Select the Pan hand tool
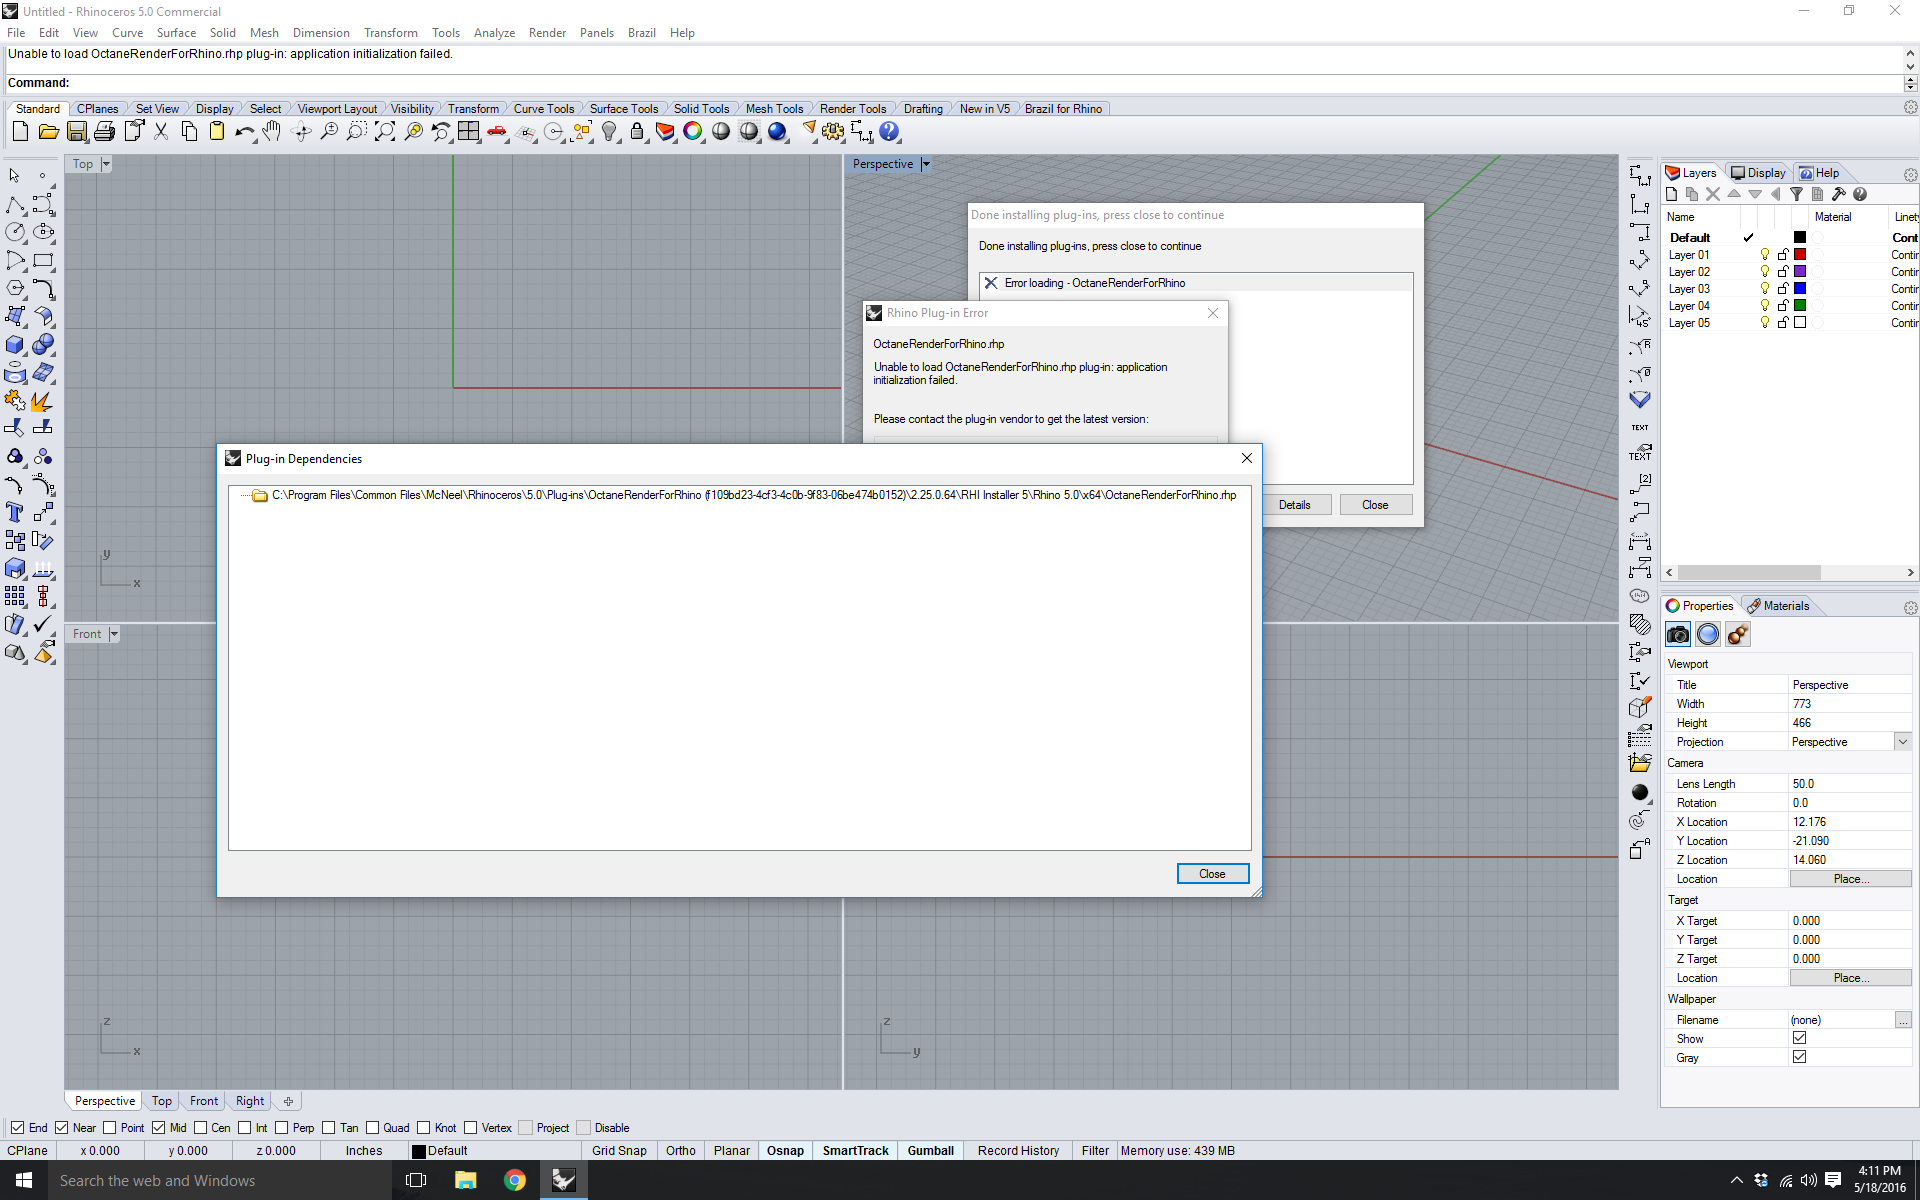The width and height of the screenshot is (1920, 1200). (x=272, y=132)
